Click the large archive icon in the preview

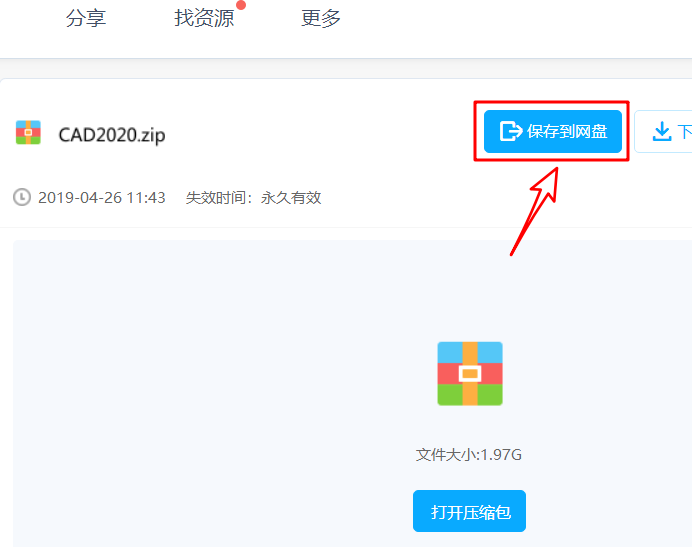point(470,373)
